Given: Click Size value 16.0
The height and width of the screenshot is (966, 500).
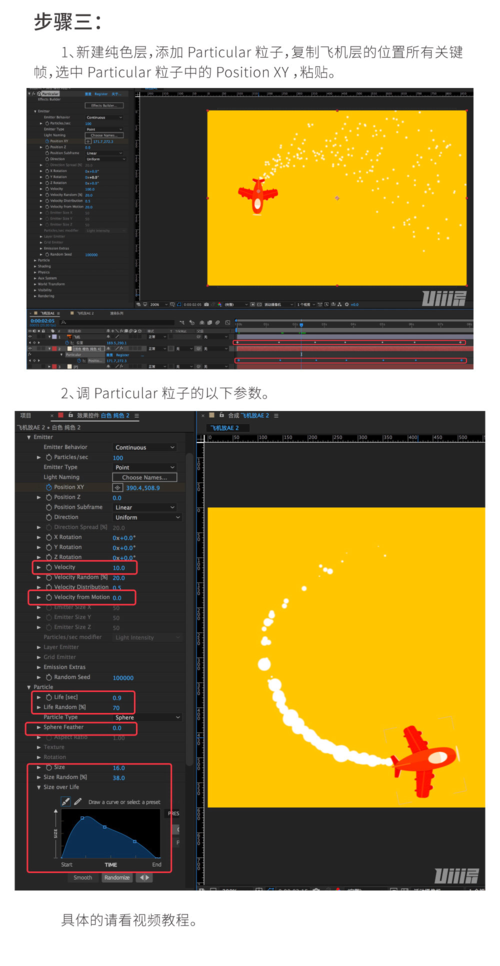Looking at the screenshot, I should tap(119, 768).
